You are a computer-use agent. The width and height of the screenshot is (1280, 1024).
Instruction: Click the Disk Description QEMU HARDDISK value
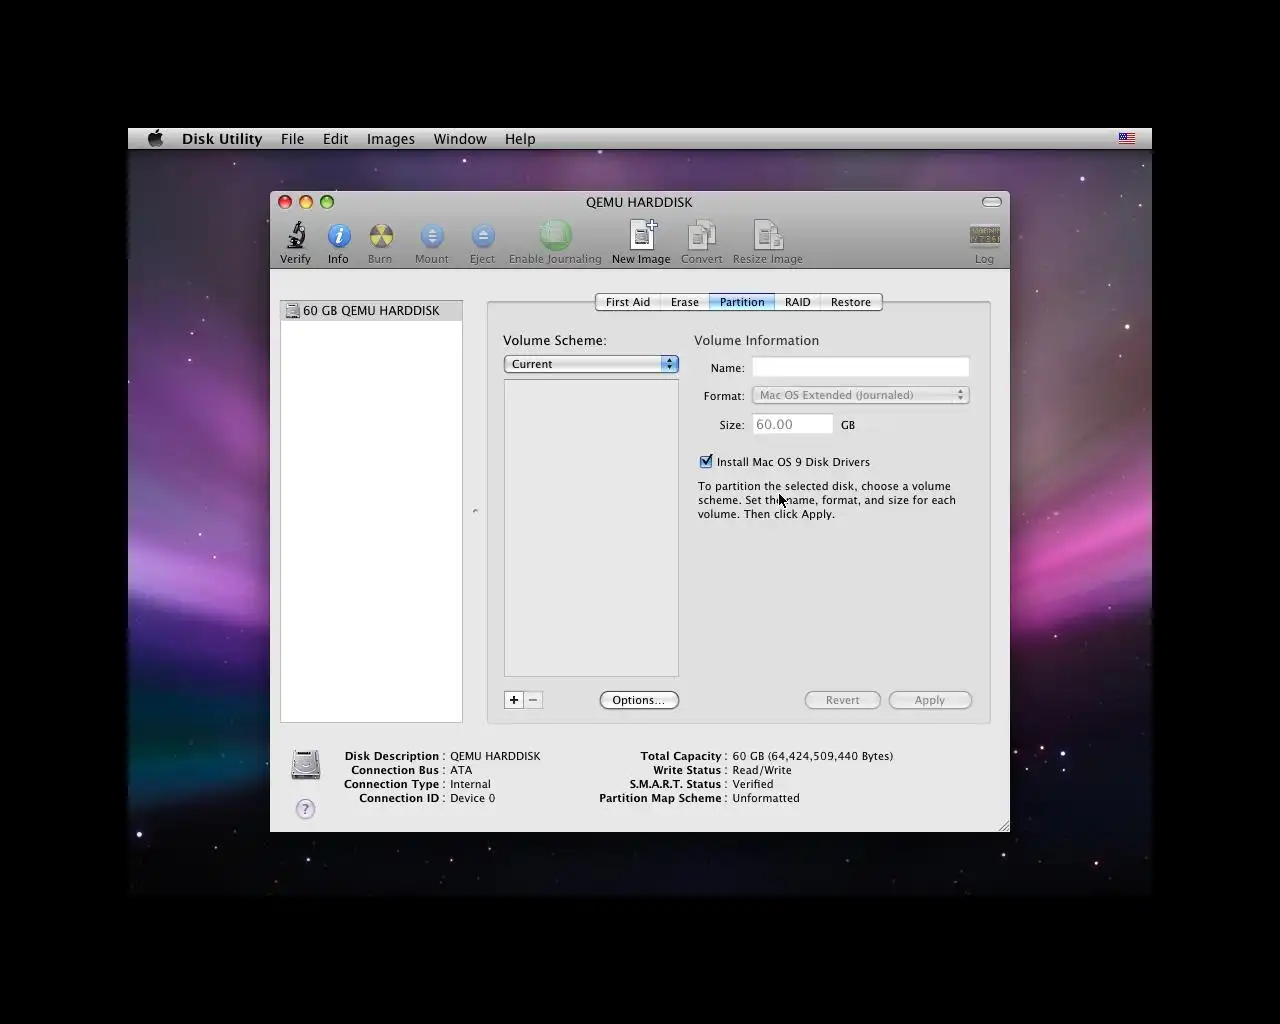[x=495, y=756]
